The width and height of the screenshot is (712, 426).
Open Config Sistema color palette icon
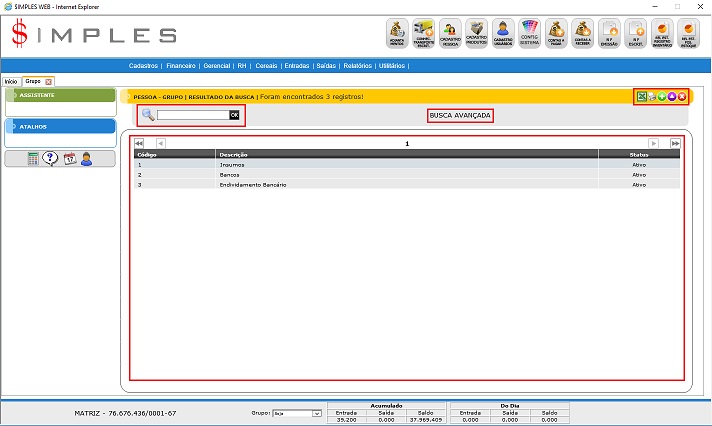(530, 33)
